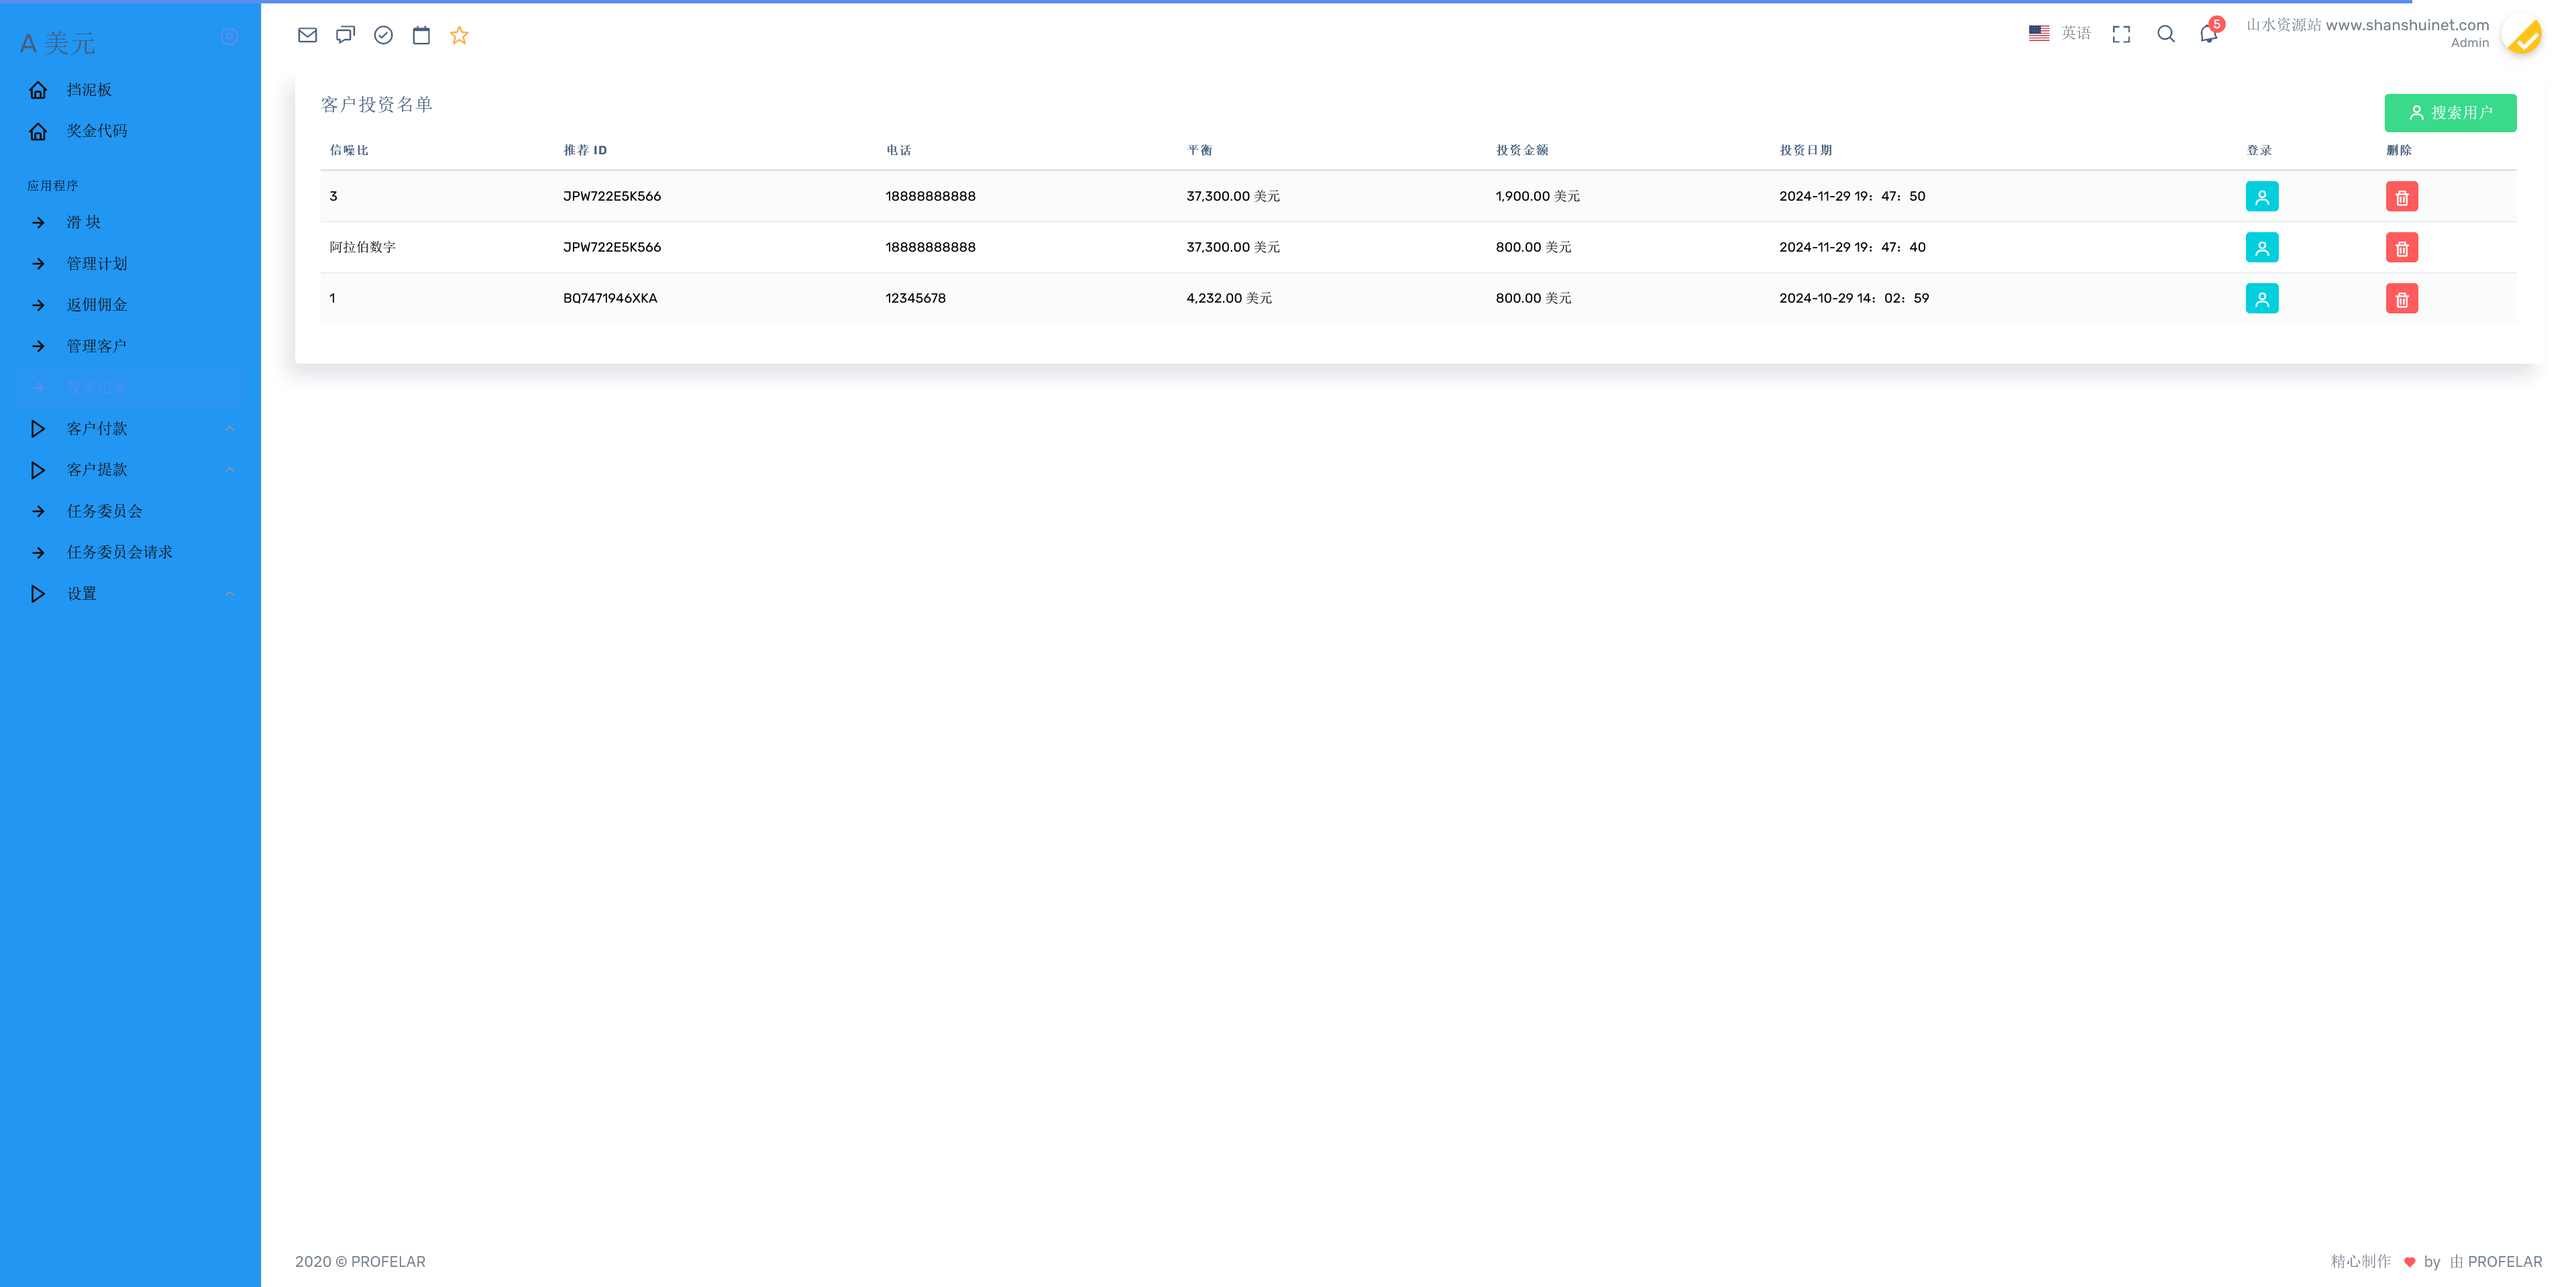Image resolution: width=2576 pixels, height=1287 pixels.
Task: Open the search magnifier icon
Action: coord(2166,34)
